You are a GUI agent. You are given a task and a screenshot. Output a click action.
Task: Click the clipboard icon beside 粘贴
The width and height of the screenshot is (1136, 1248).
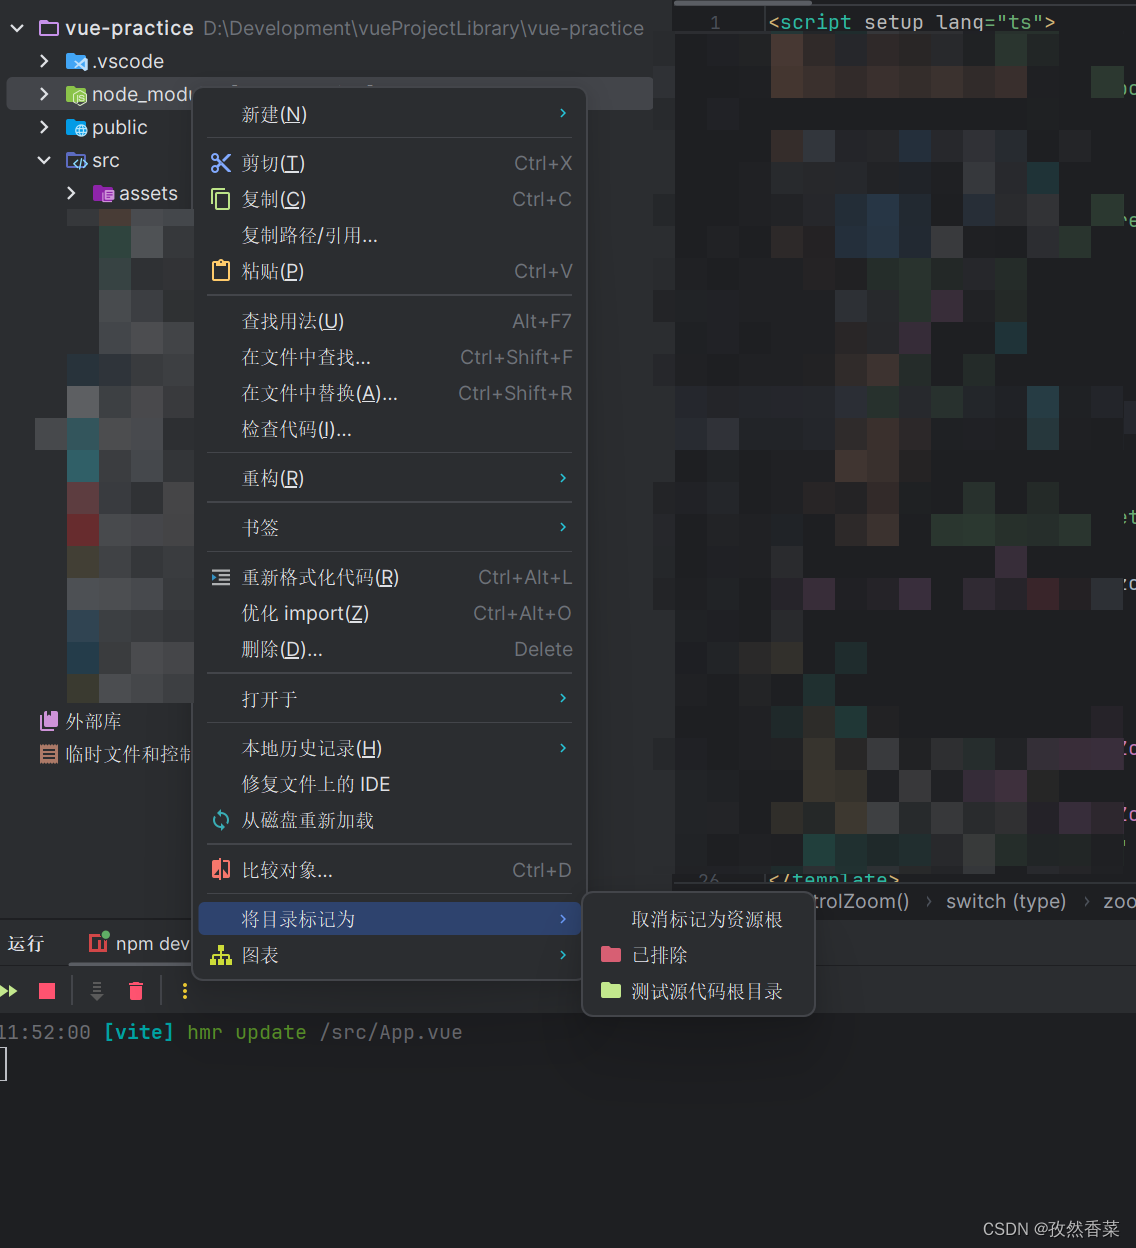[x=220, y=270]
